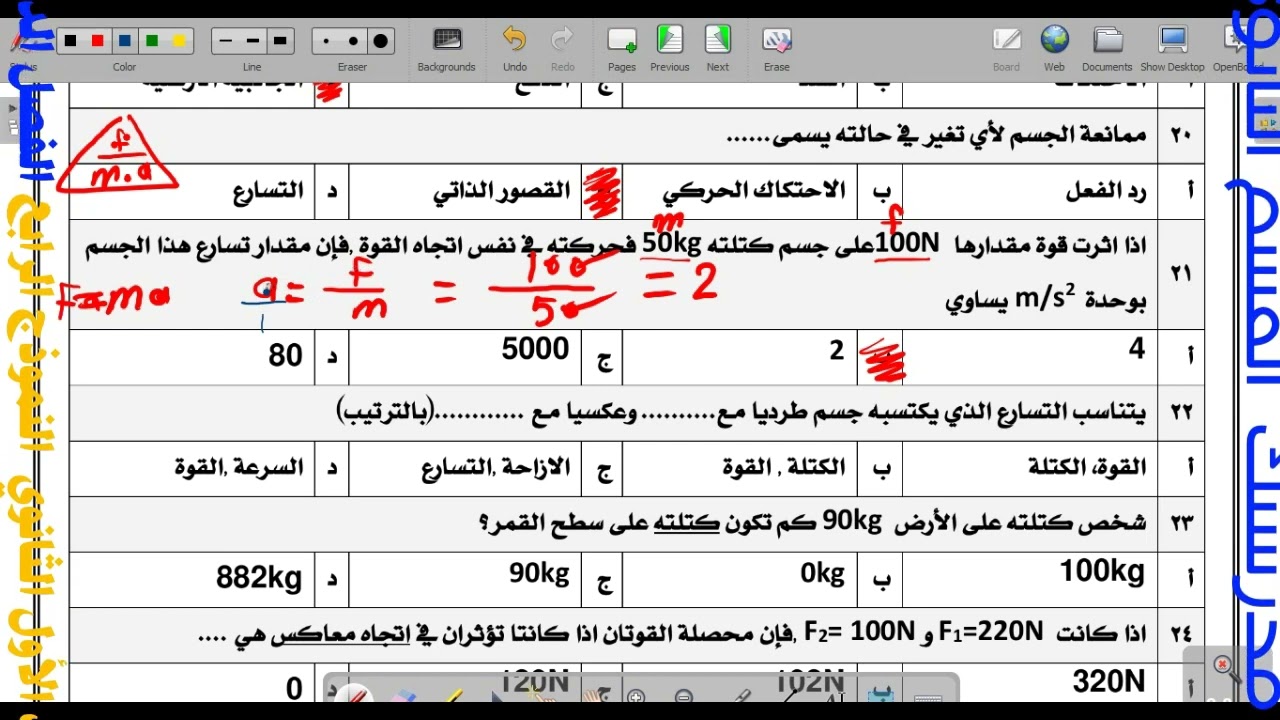Open the OpenBoard menu

(1238, 49)
